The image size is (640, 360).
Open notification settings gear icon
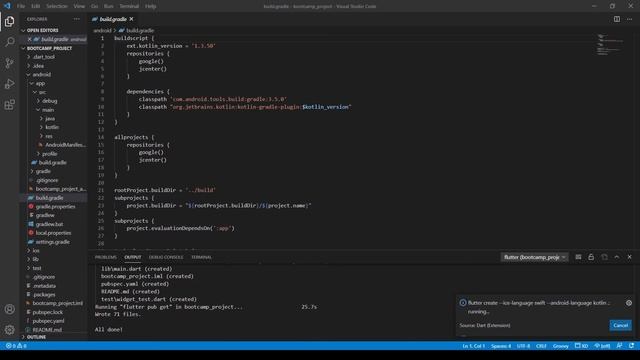click(x=629, y=303)
